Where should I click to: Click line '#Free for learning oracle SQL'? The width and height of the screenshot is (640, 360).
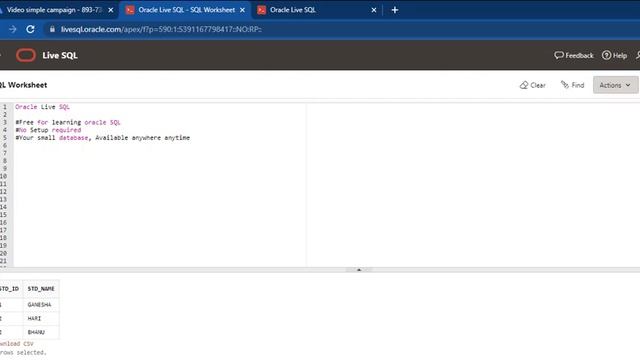pos(68,122)
